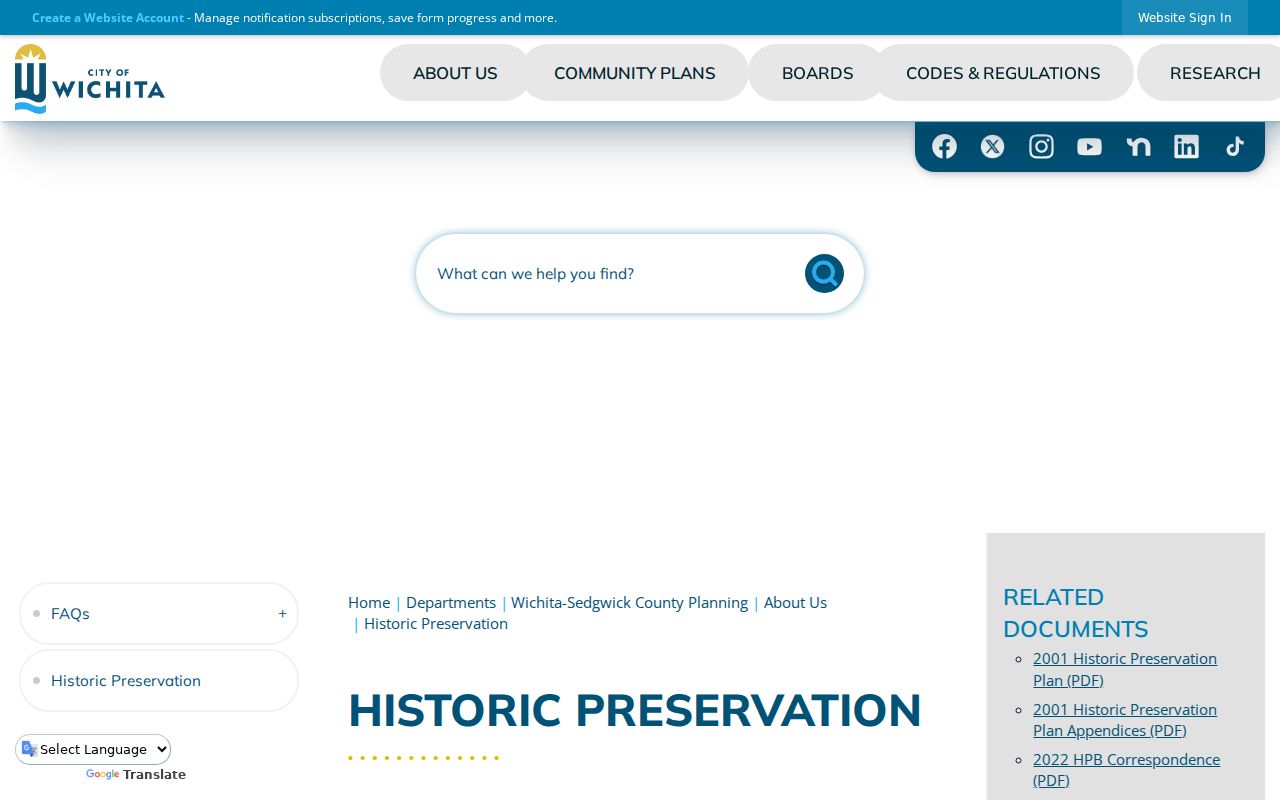The width and height of the screenshot is (1280, 800).
Task: Open the Research navigation menu
Action: coord(1214,73)
